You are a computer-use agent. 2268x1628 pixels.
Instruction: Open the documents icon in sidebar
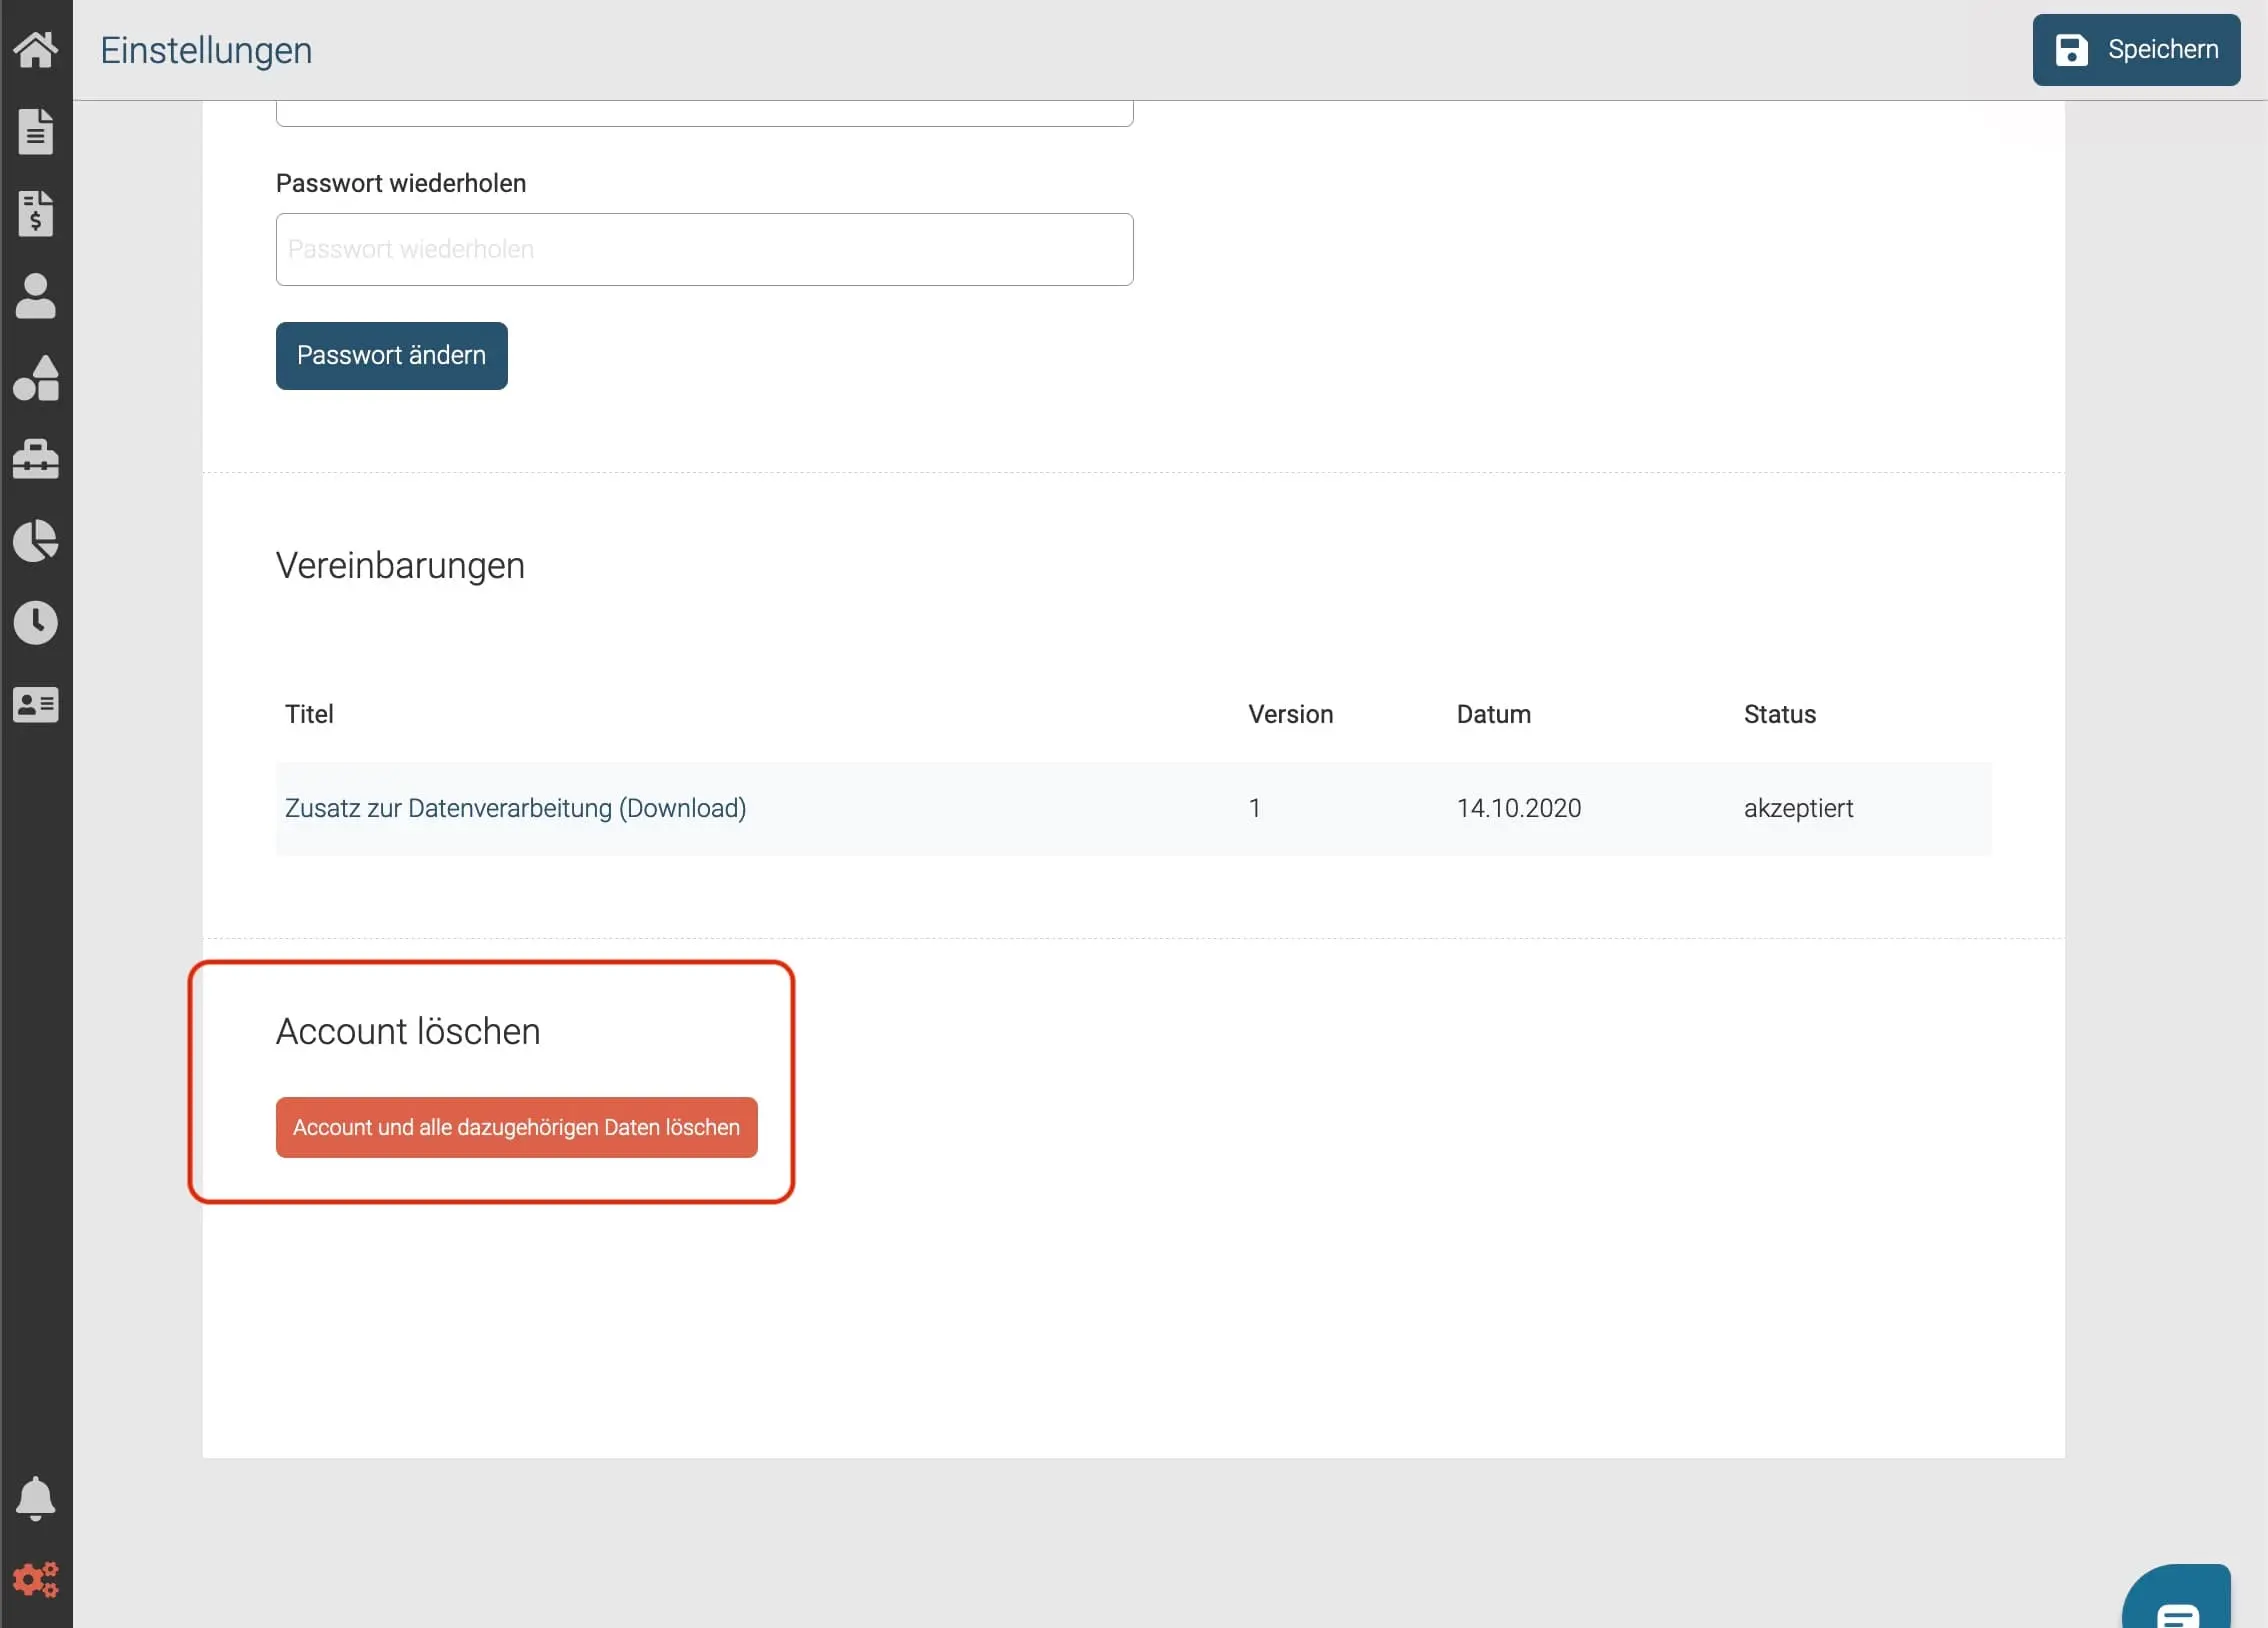[36, 131]
